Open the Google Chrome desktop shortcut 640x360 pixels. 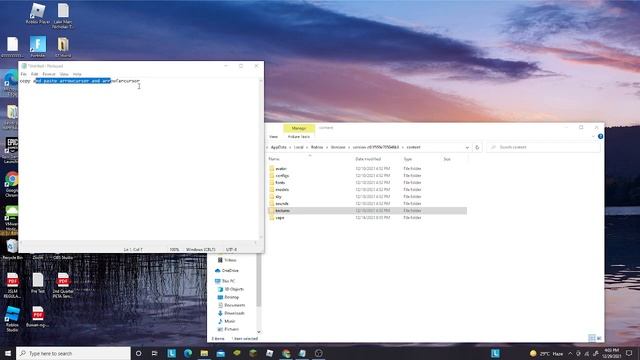[x=12, y=184]
